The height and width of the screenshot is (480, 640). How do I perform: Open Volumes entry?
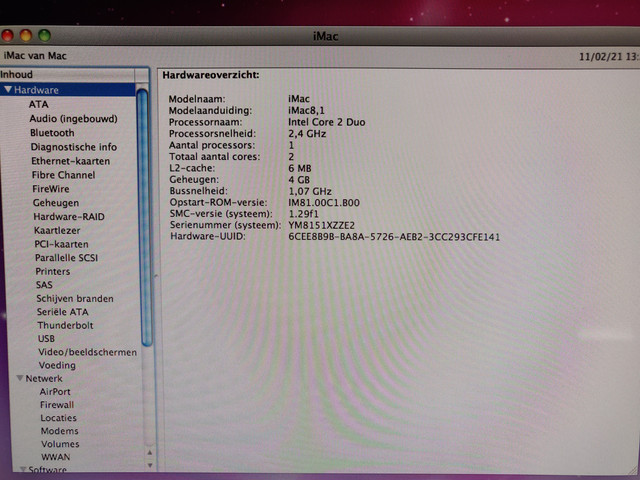click(60, 444)
